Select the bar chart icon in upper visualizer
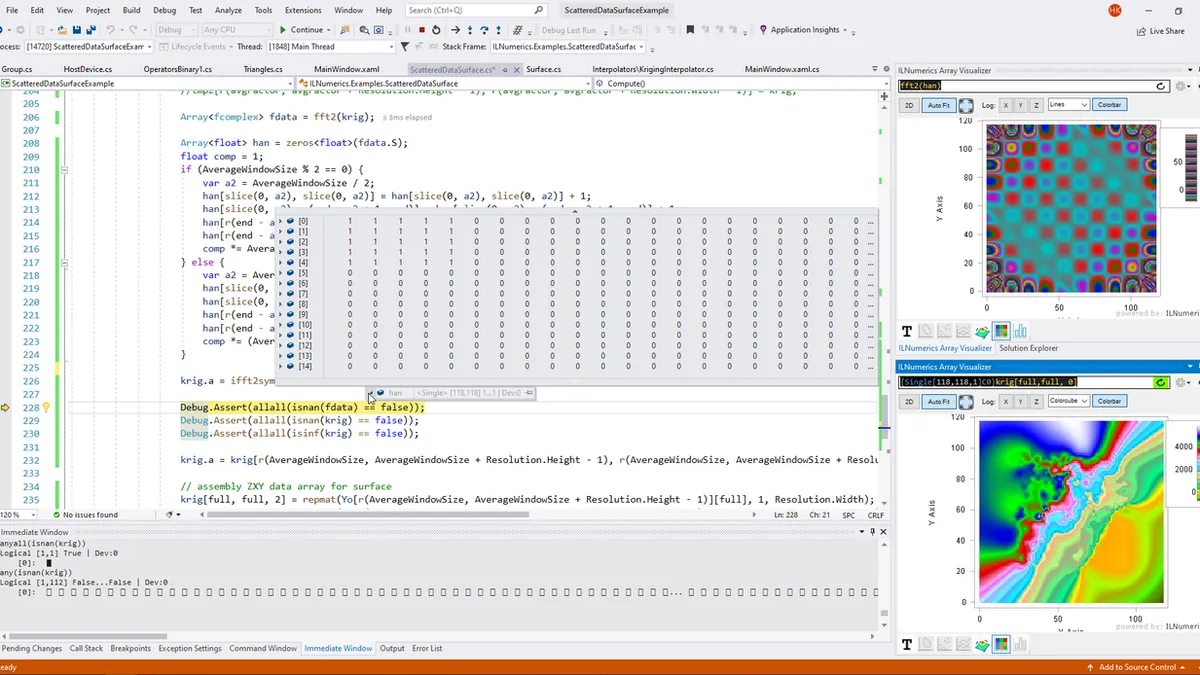Image resolution: width=1200 pixels, height=675 pixels. point(1019,331)
